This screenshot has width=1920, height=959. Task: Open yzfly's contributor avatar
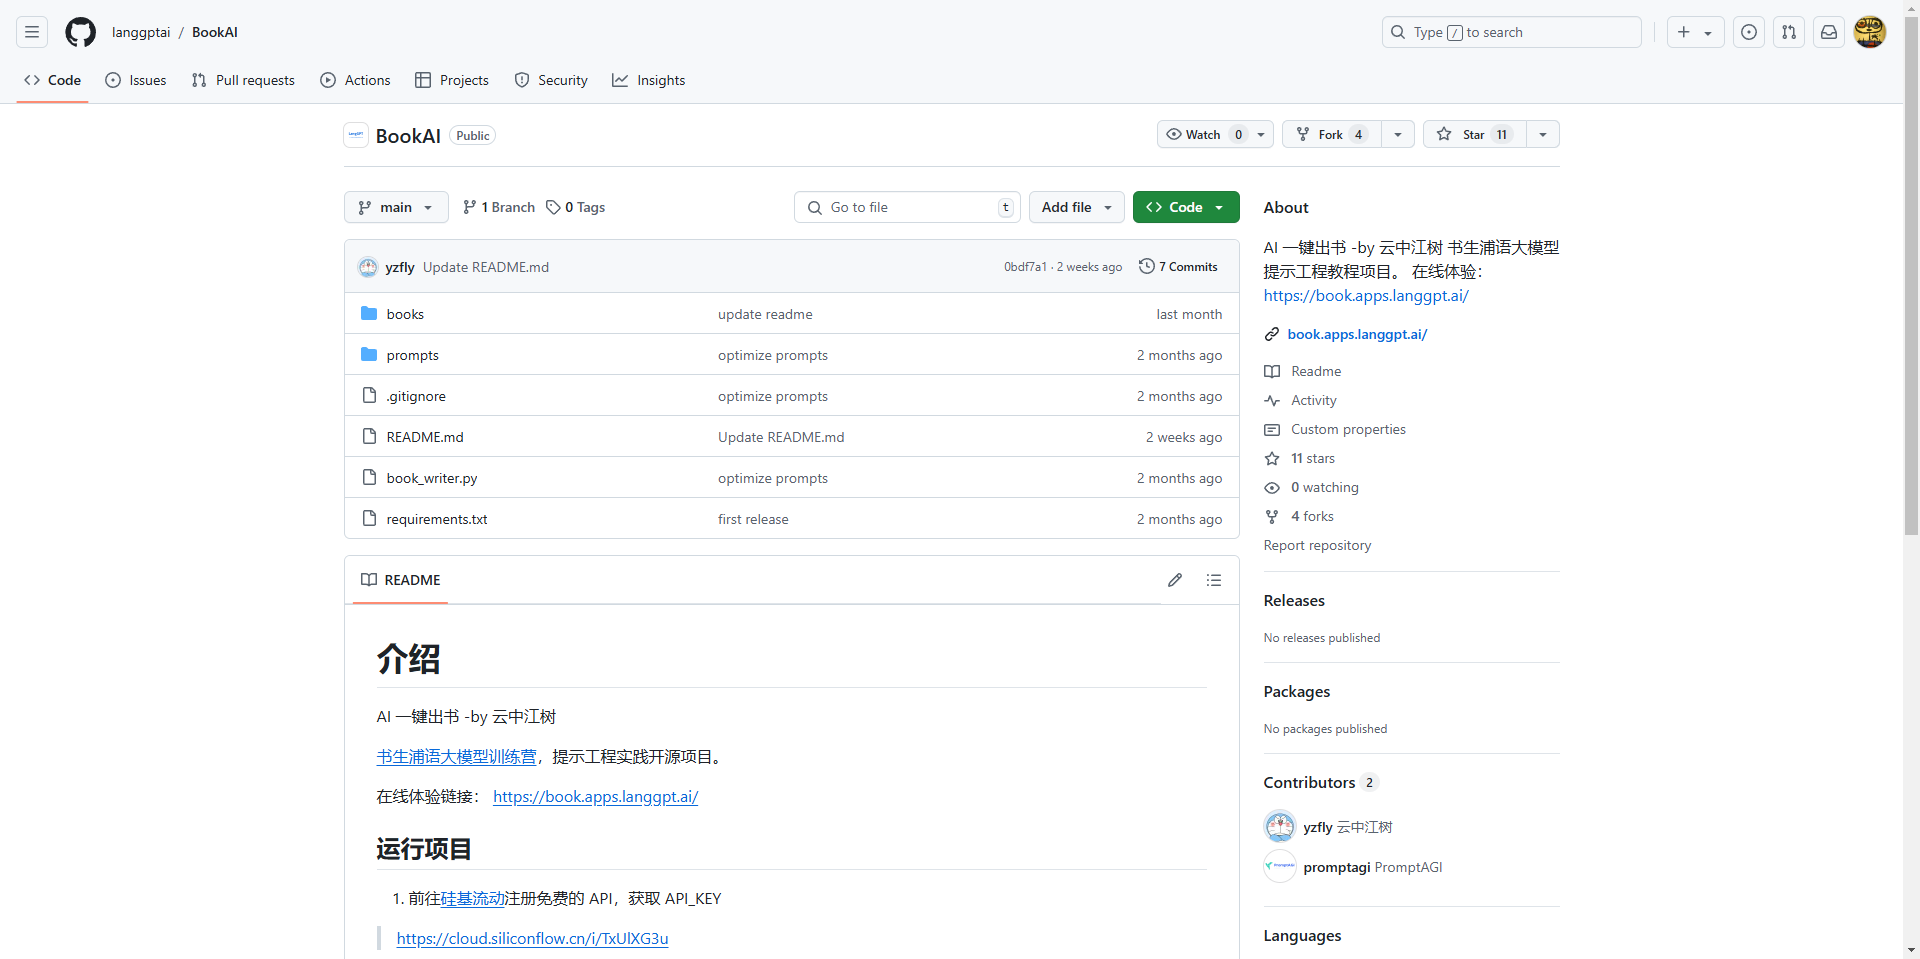pos(1280,827)
